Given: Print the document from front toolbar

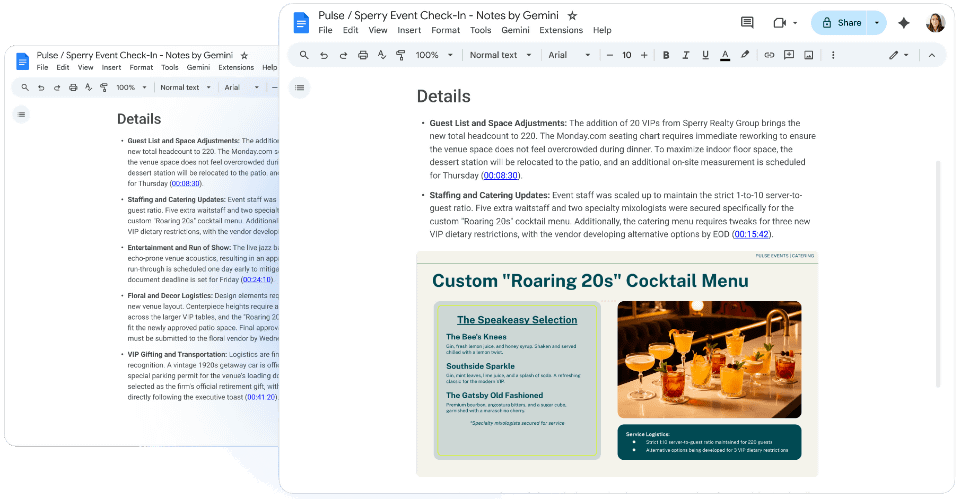Looking at the screenshot, I should tap(363, 55).
